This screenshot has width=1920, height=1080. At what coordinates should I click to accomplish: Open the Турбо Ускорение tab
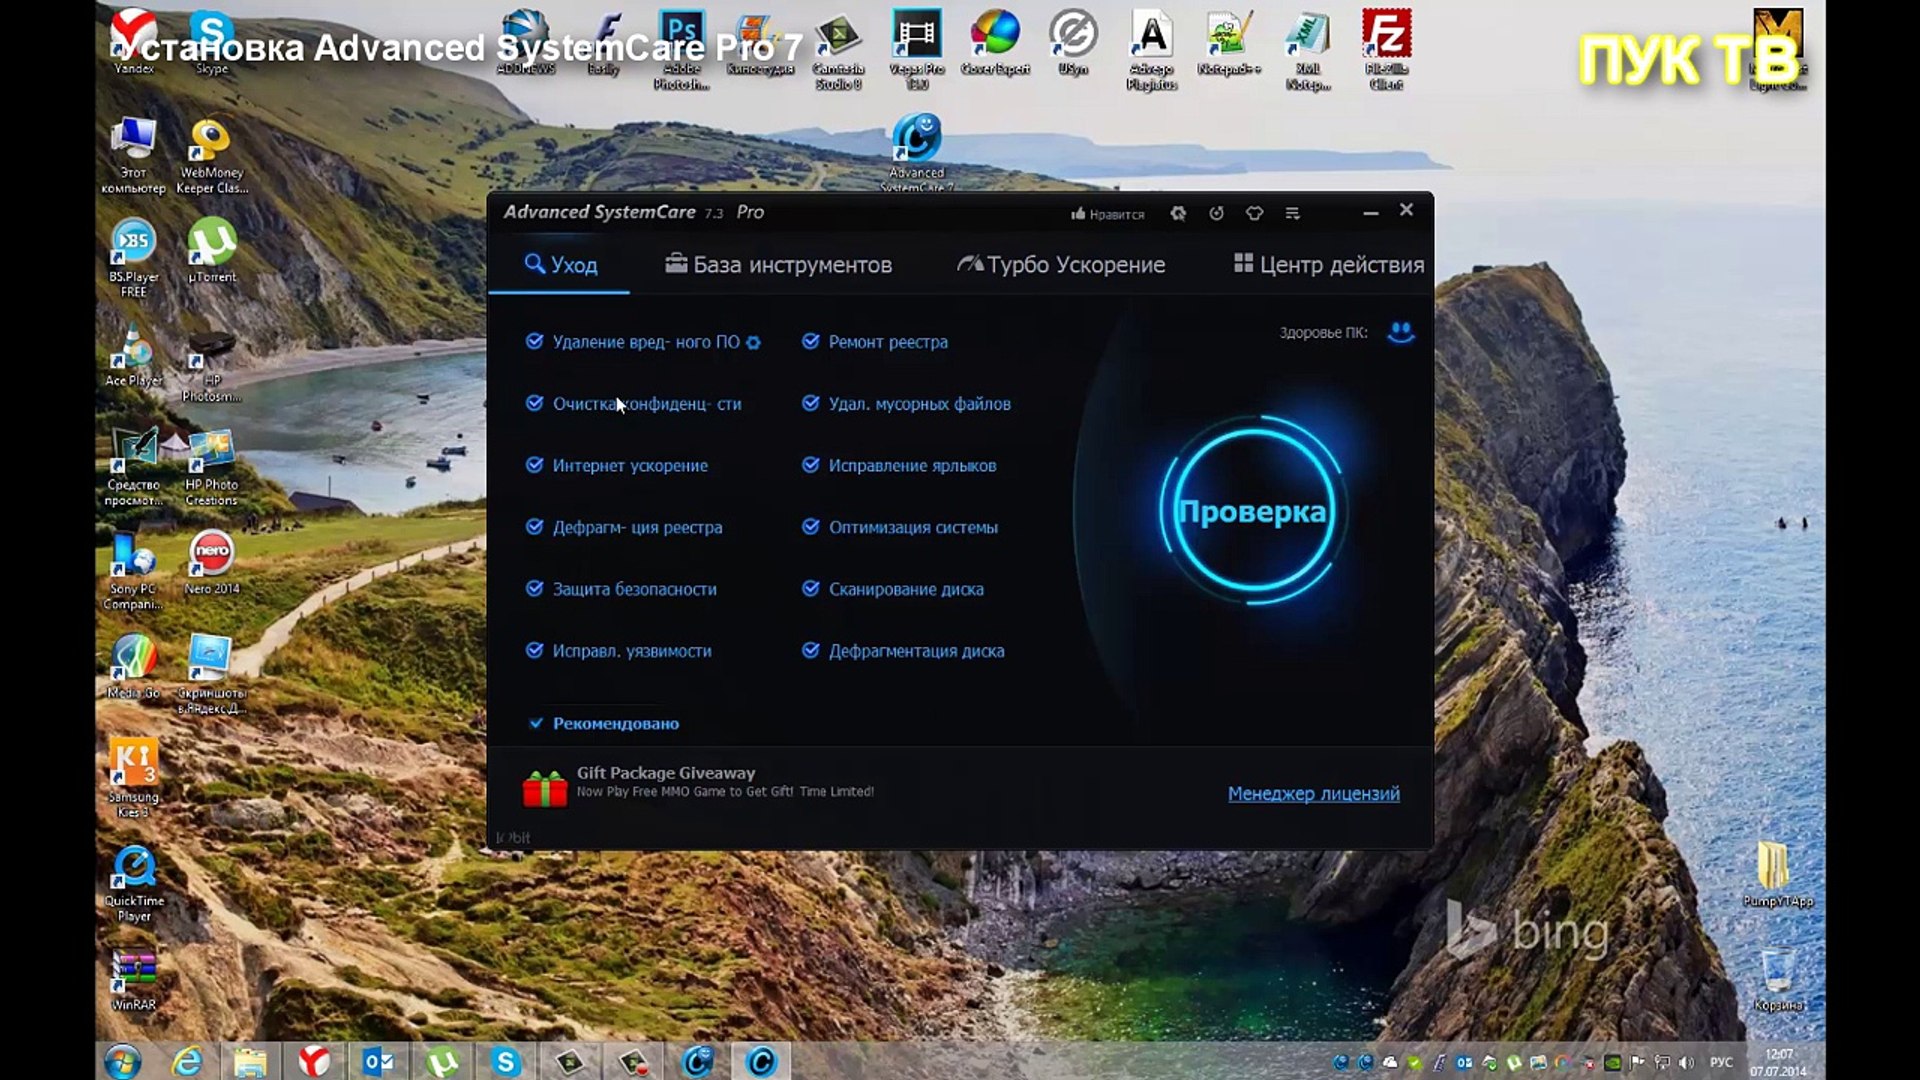coord(1061,265)
